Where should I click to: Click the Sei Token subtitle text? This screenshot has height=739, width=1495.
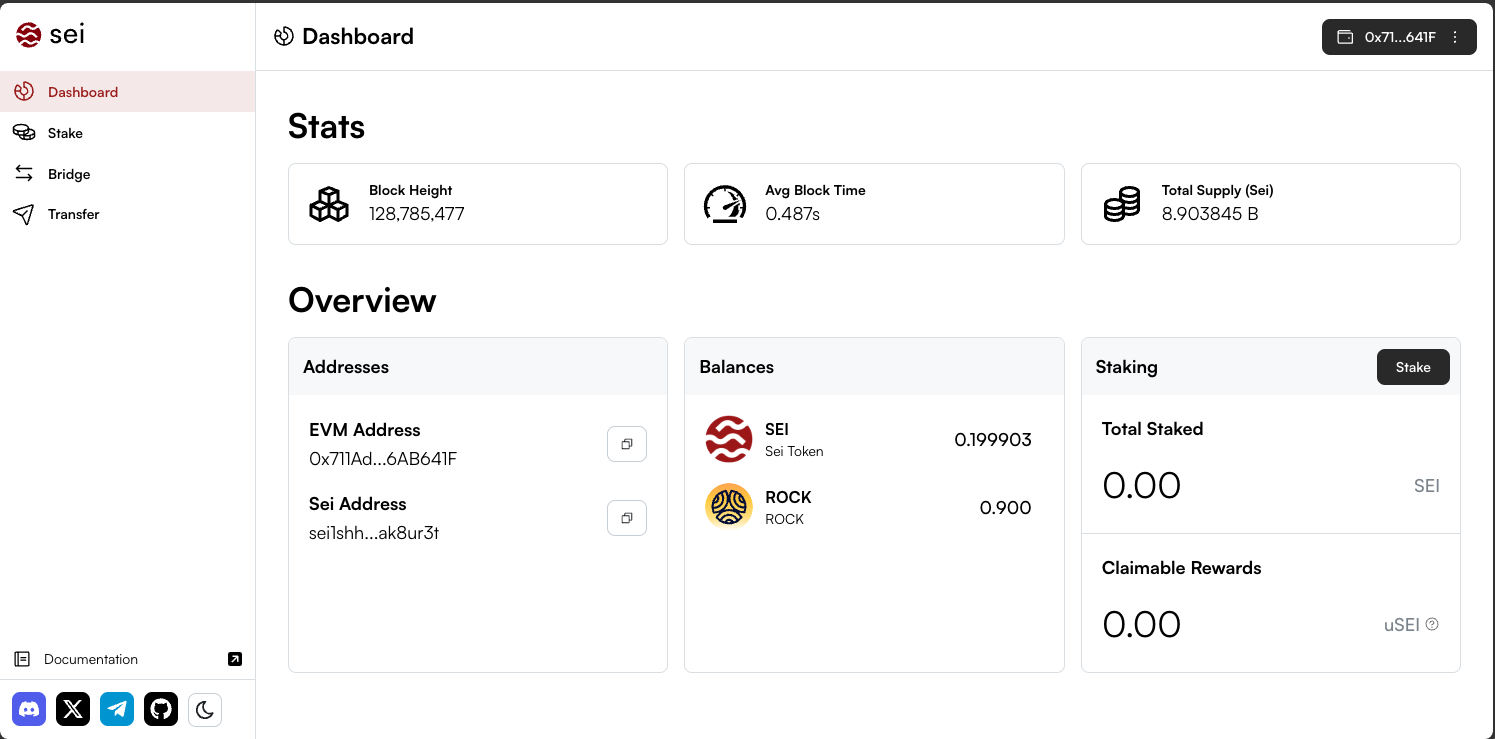(x=794, y=451)
